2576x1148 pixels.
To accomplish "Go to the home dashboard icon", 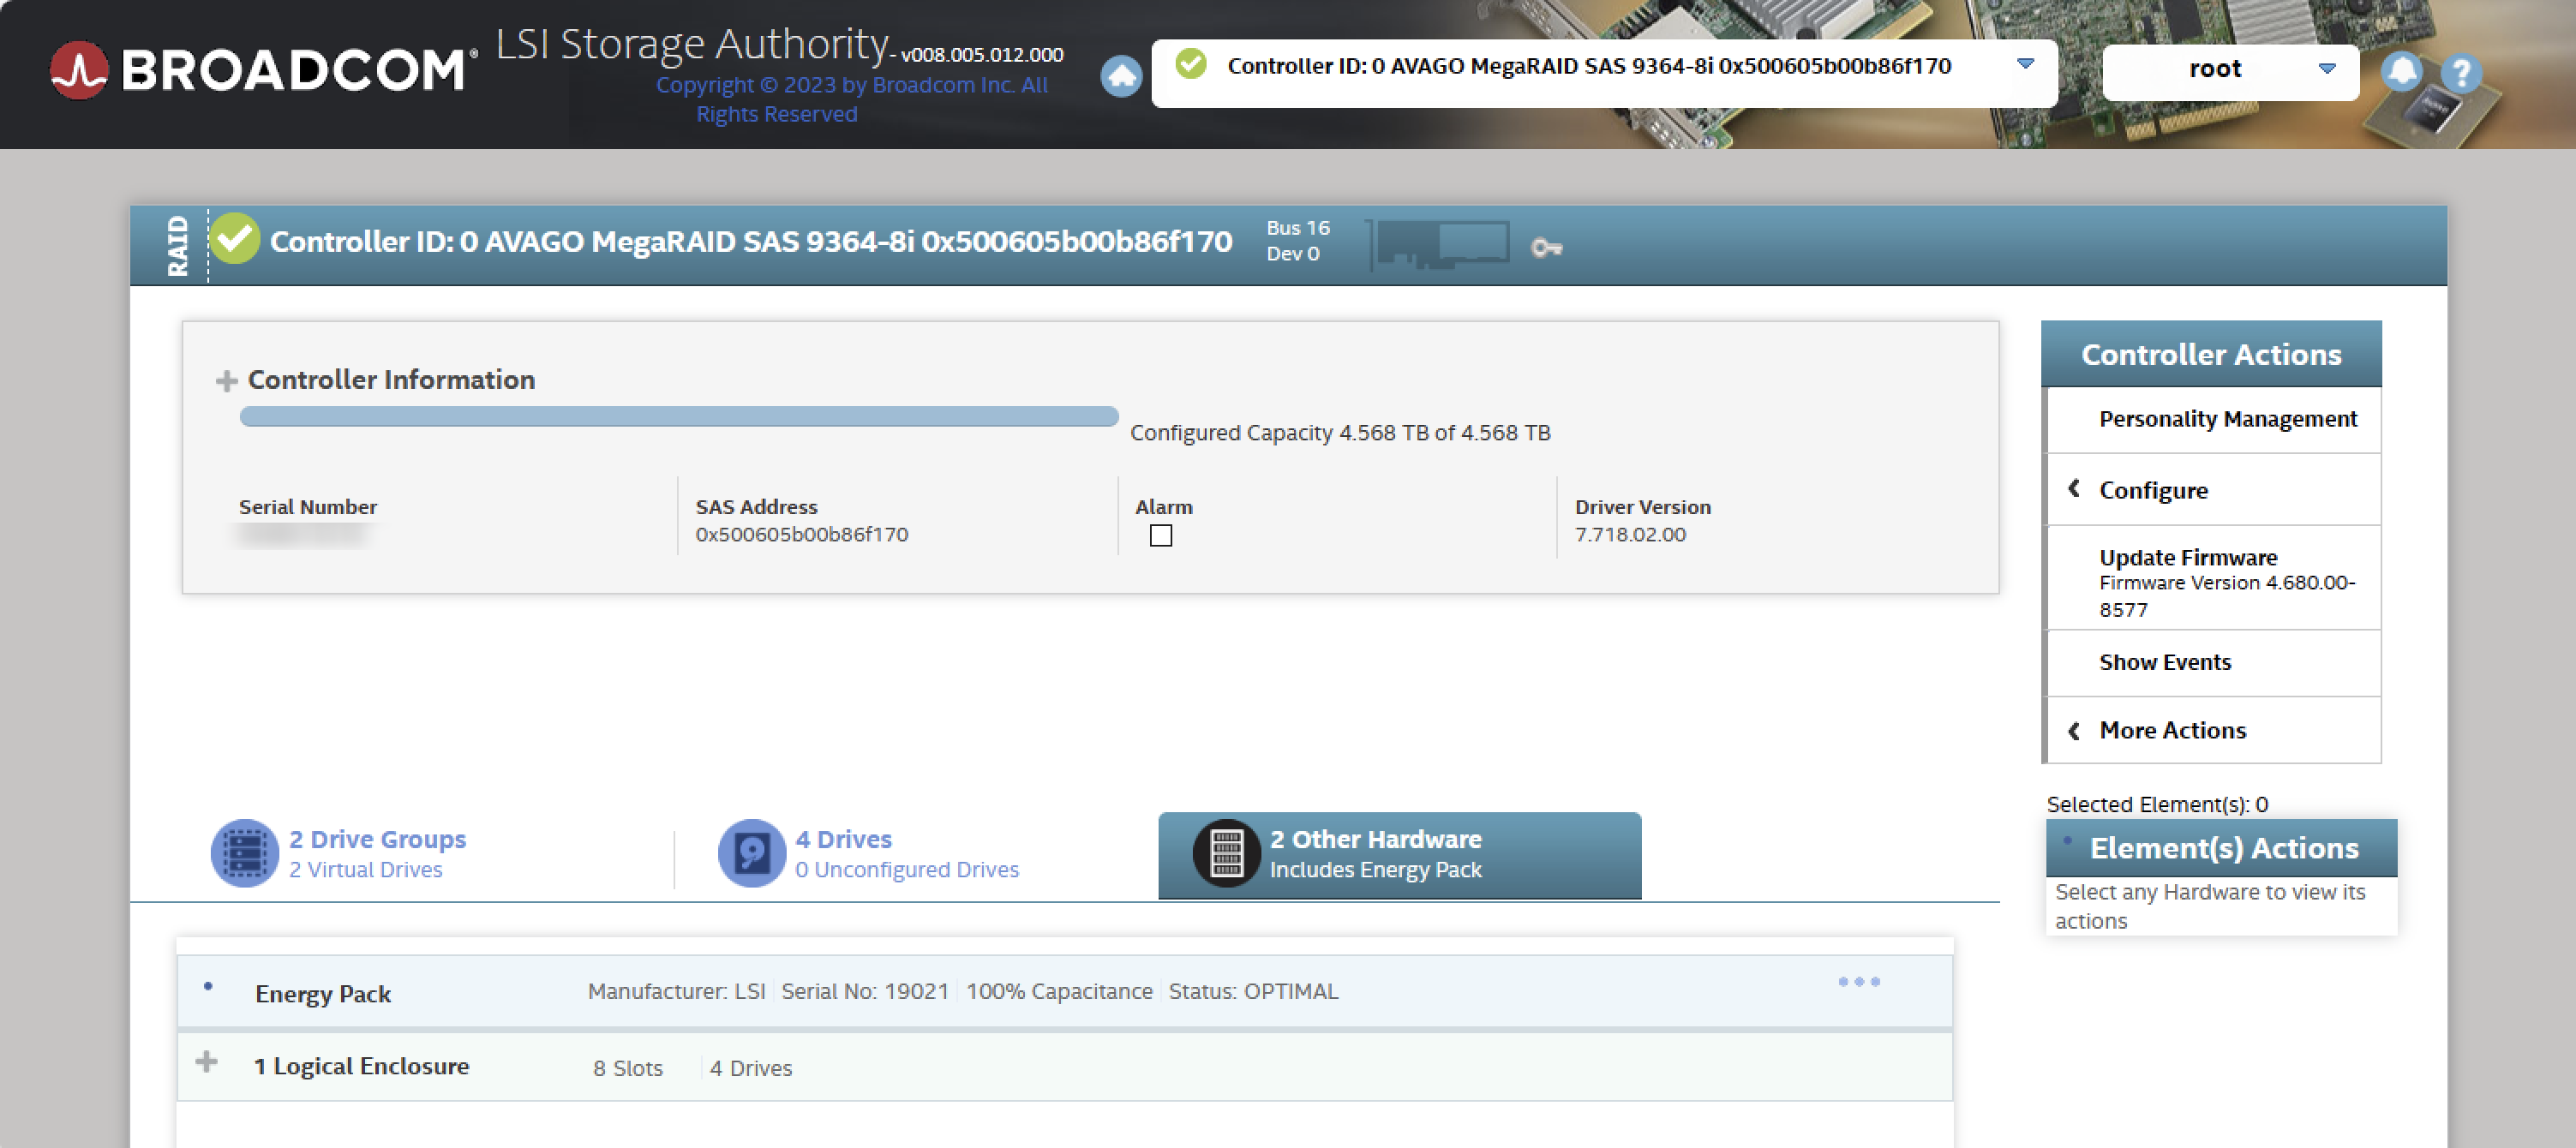I will point(1121,75).
